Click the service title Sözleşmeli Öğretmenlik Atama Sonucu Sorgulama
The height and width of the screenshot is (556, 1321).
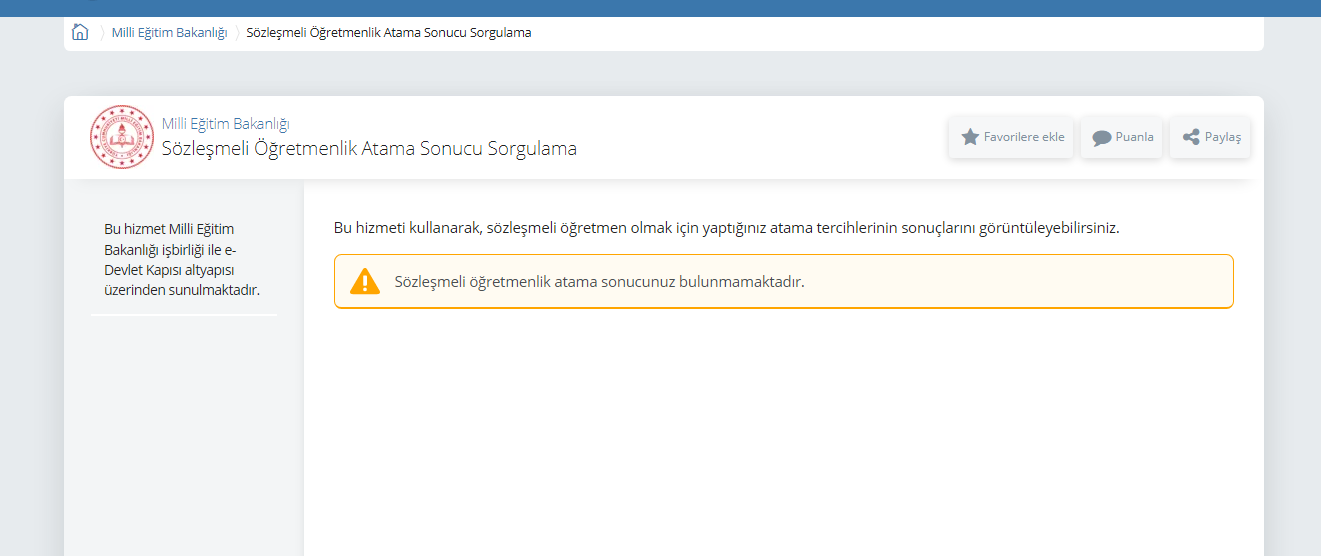(x=369, y=149)
